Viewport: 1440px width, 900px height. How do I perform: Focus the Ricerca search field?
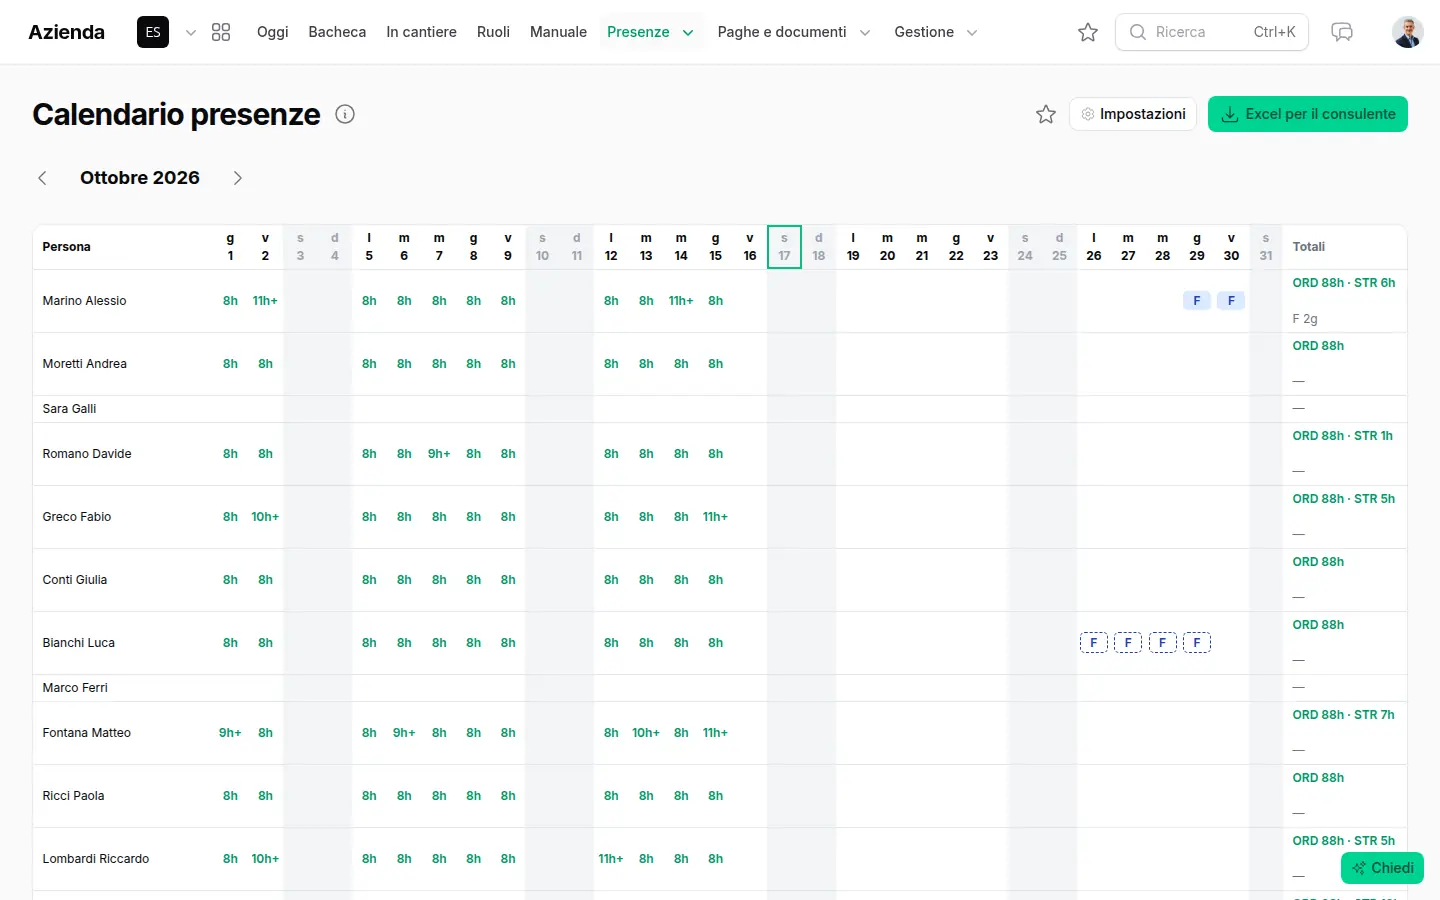[x=1212, y=32]
